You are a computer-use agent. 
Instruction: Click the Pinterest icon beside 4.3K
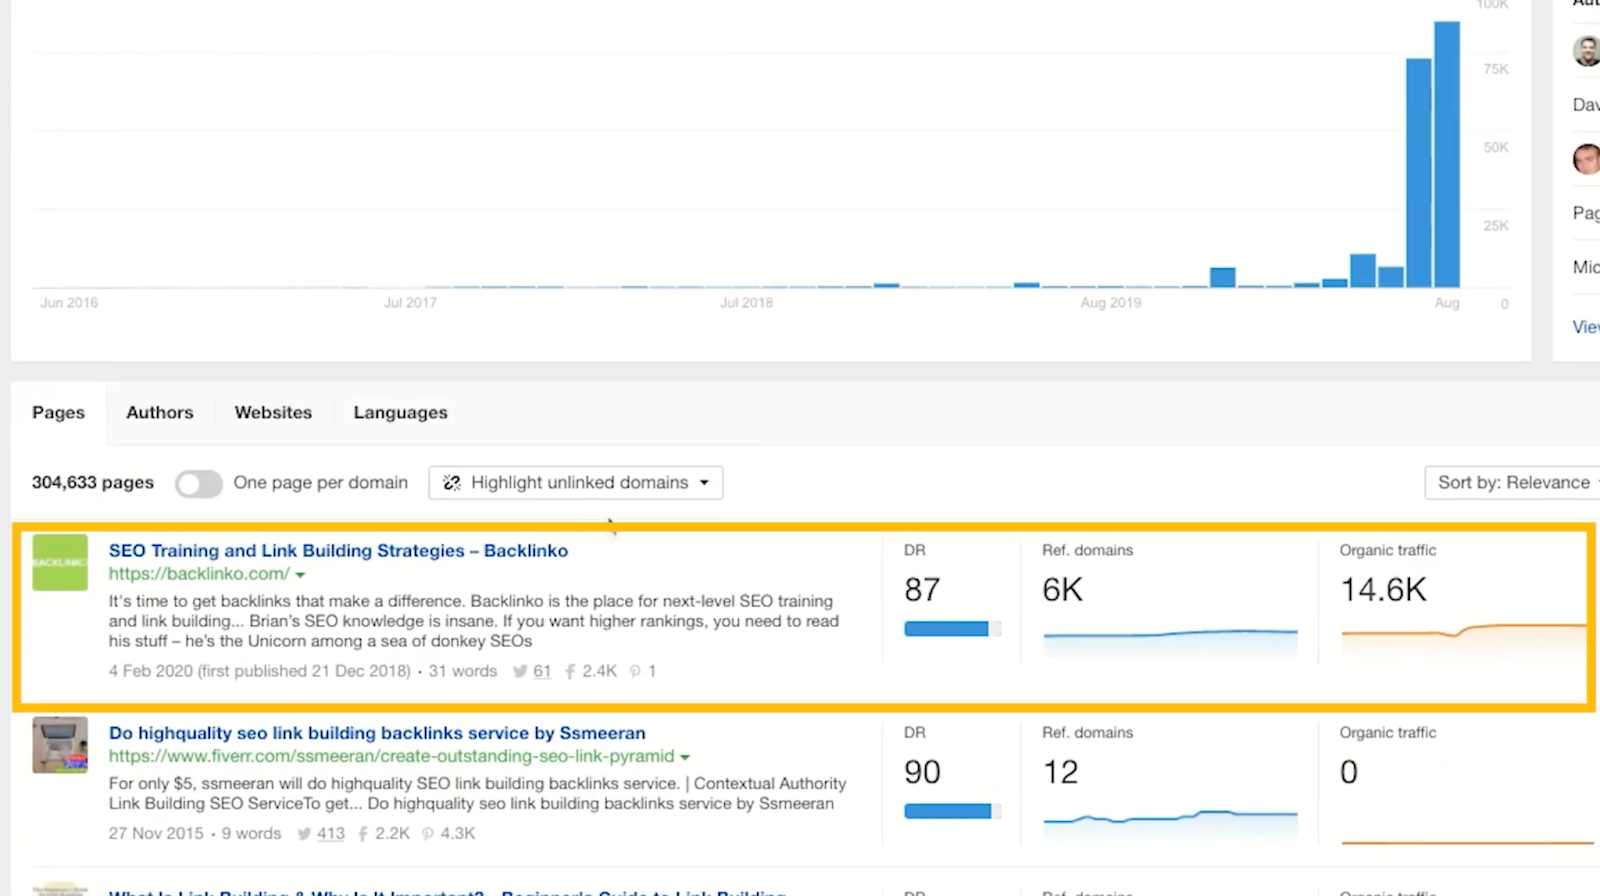[428, 834]
